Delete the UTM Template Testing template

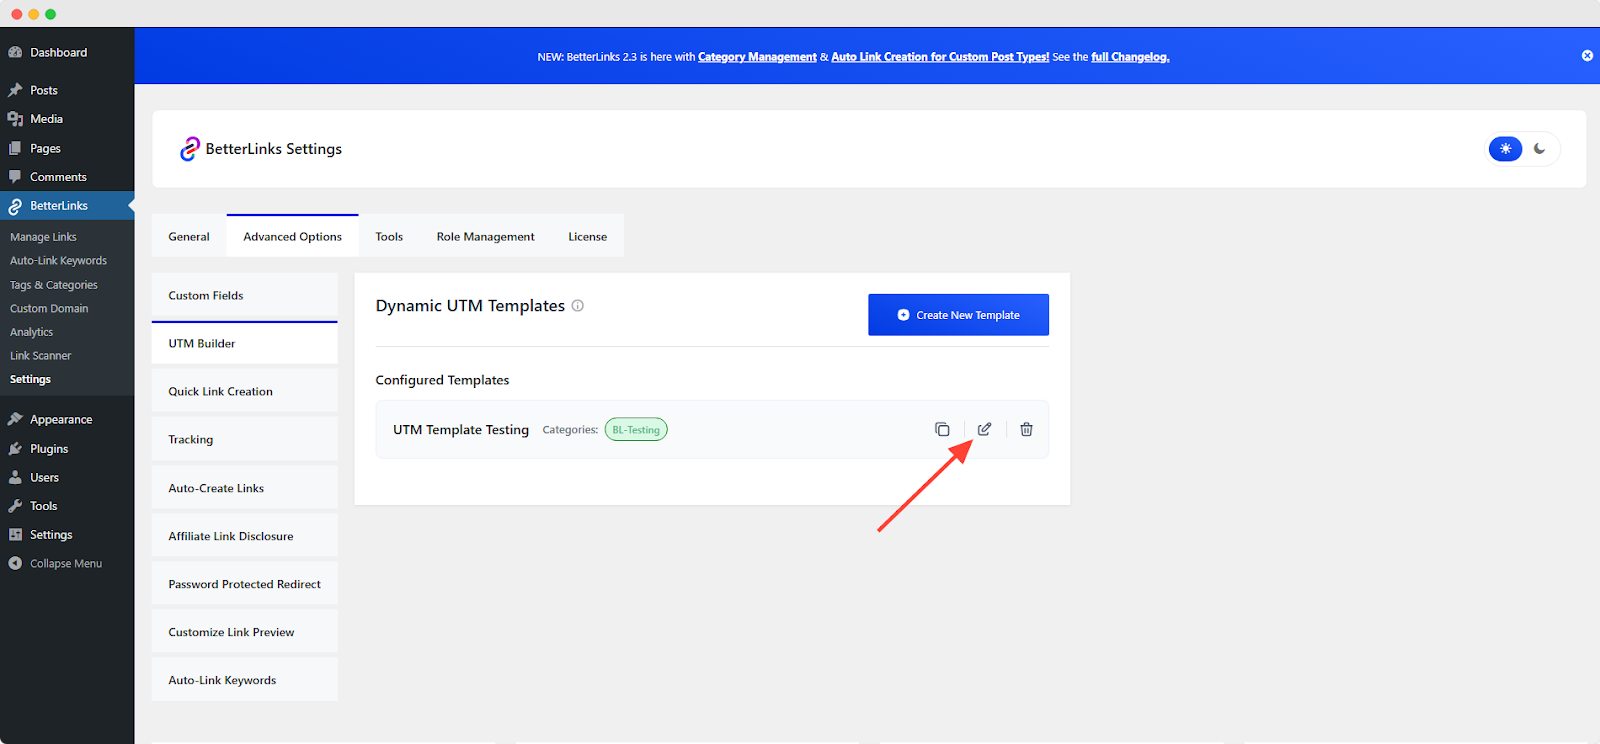(x=1026, y=429)
